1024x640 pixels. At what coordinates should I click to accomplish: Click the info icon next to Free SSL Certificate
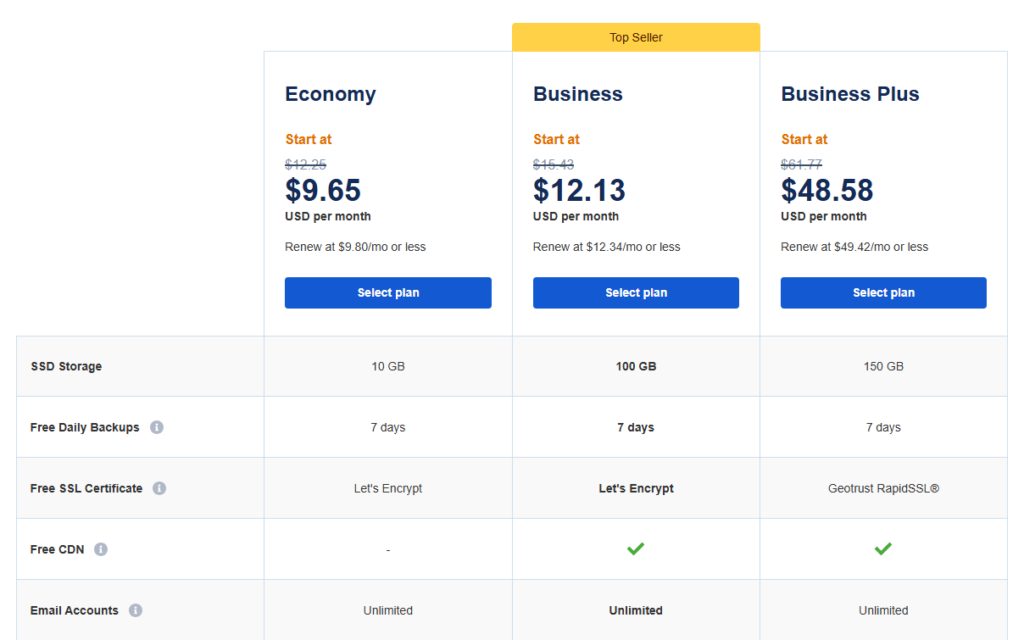pyautogui.click(x=160, y=488)
